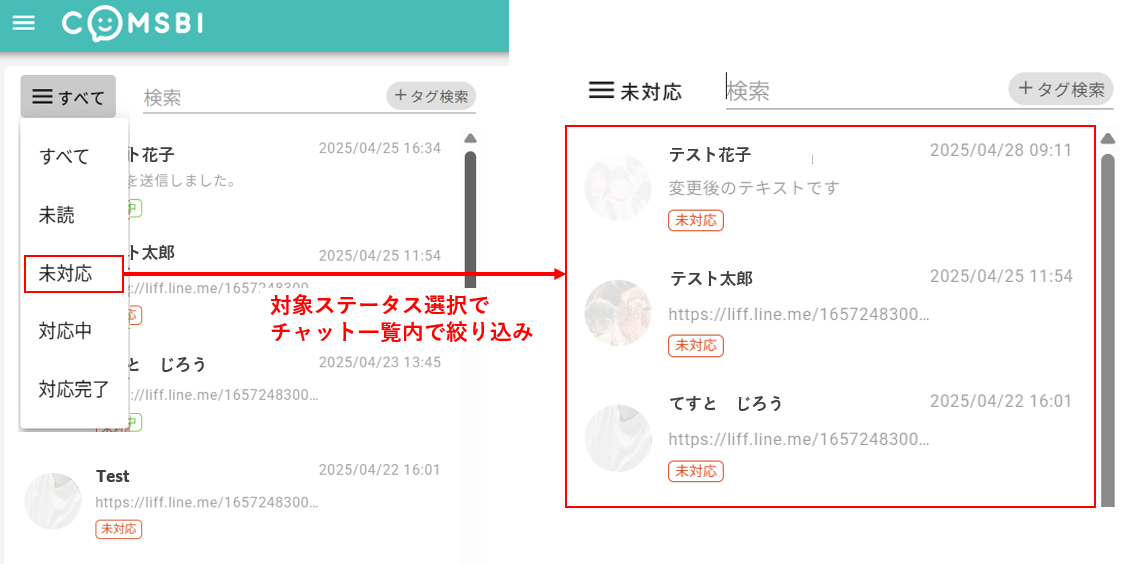The image size is (1124, 564).
Task: Click てすと じろう avatar in the right list
Action: (x=618, y=438)
